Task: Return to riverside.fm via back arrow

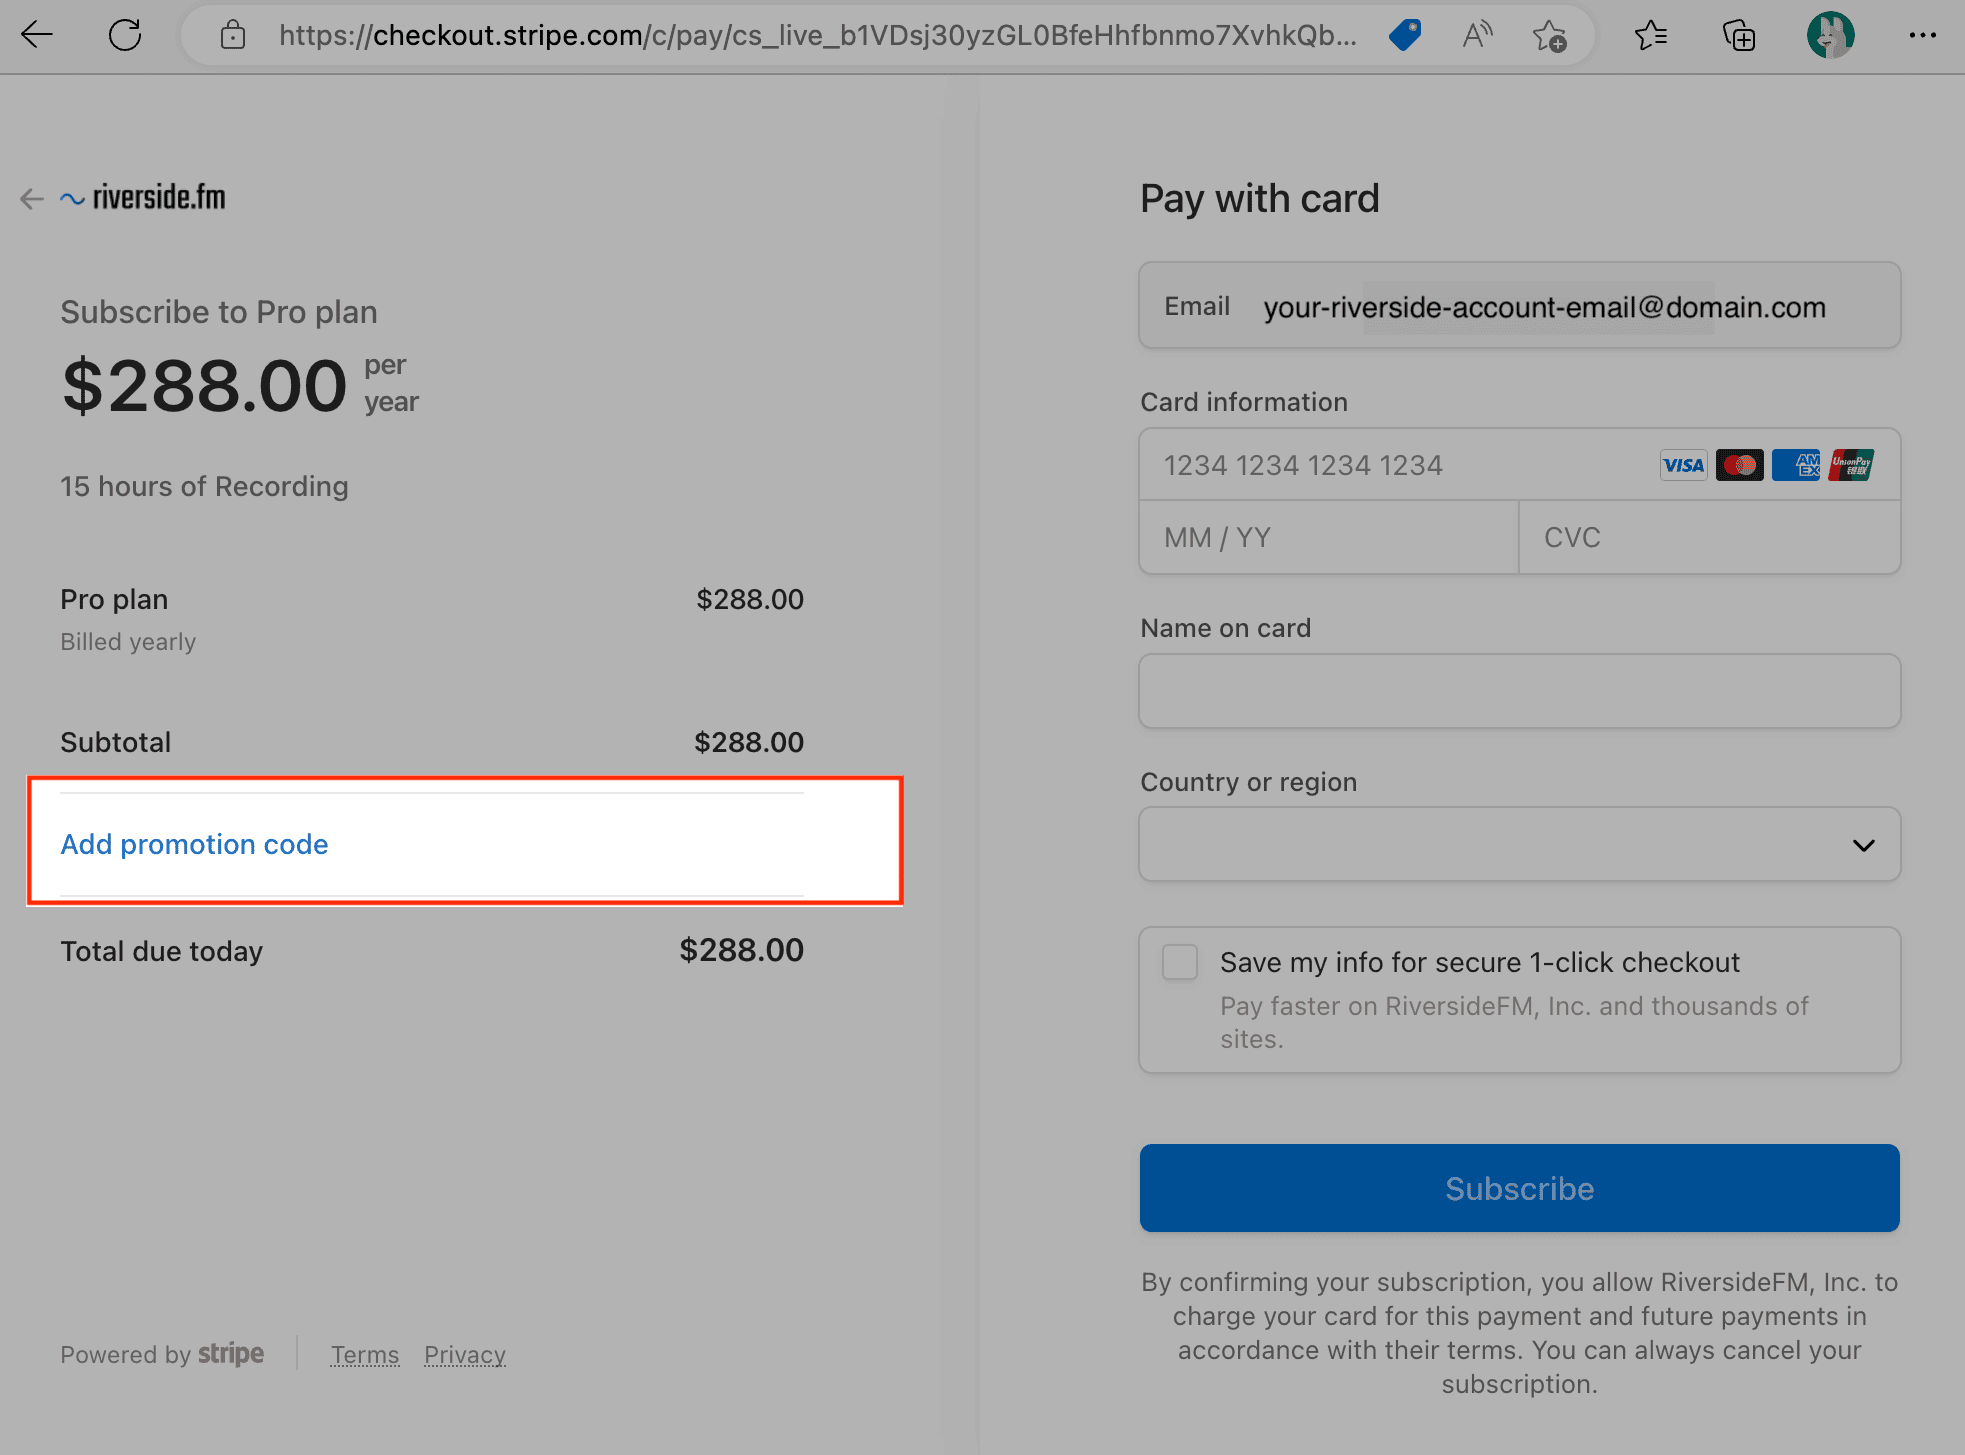Action: click(x=32, y=199)
